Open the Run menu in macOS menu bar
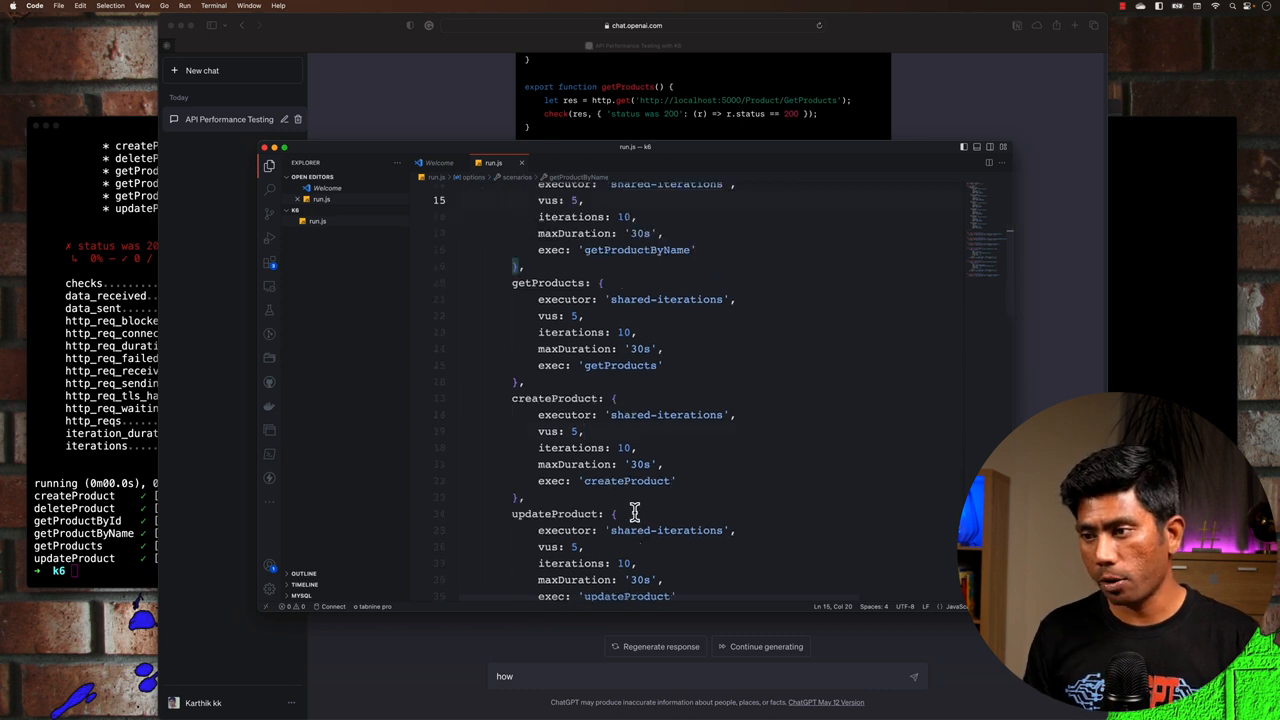This screenshot has height=720, width=1280. click(x=184, y=6)
